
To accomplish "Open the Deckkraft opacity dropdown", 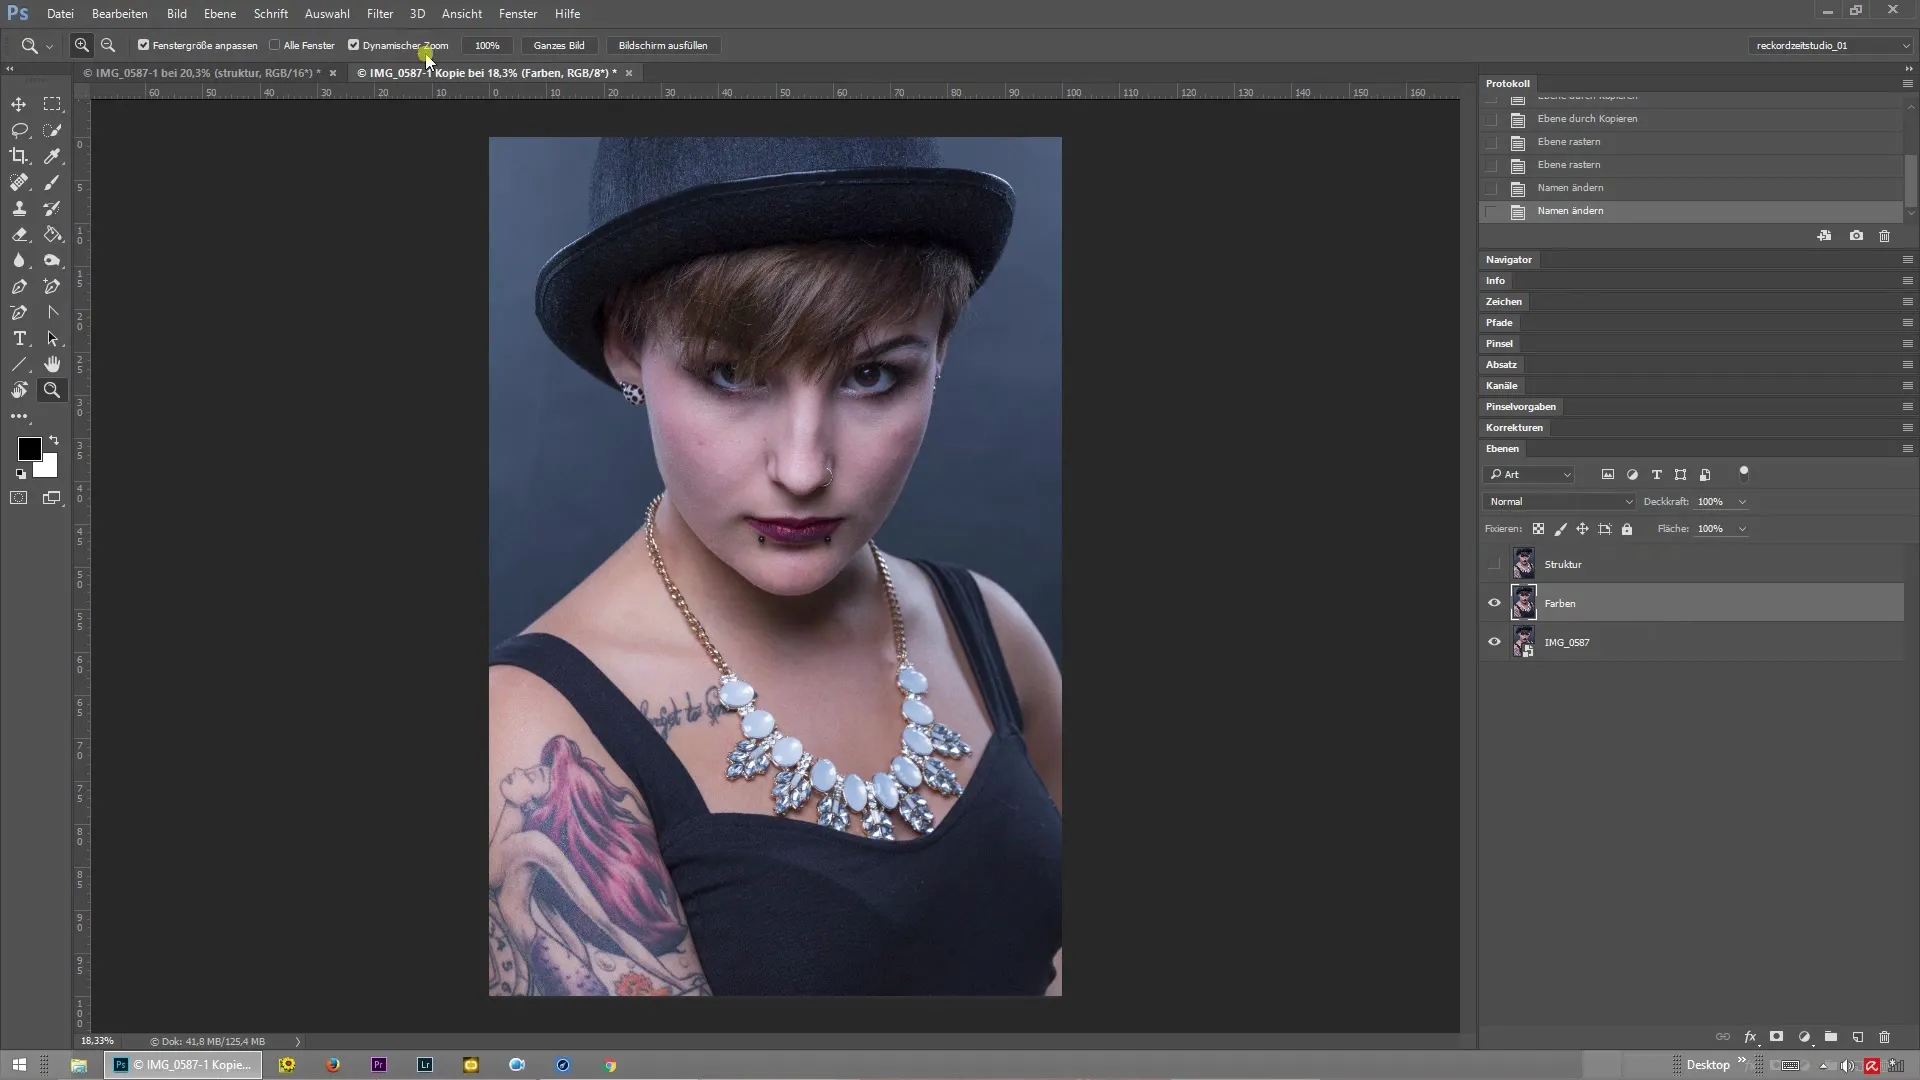I will click(1742, 502).
